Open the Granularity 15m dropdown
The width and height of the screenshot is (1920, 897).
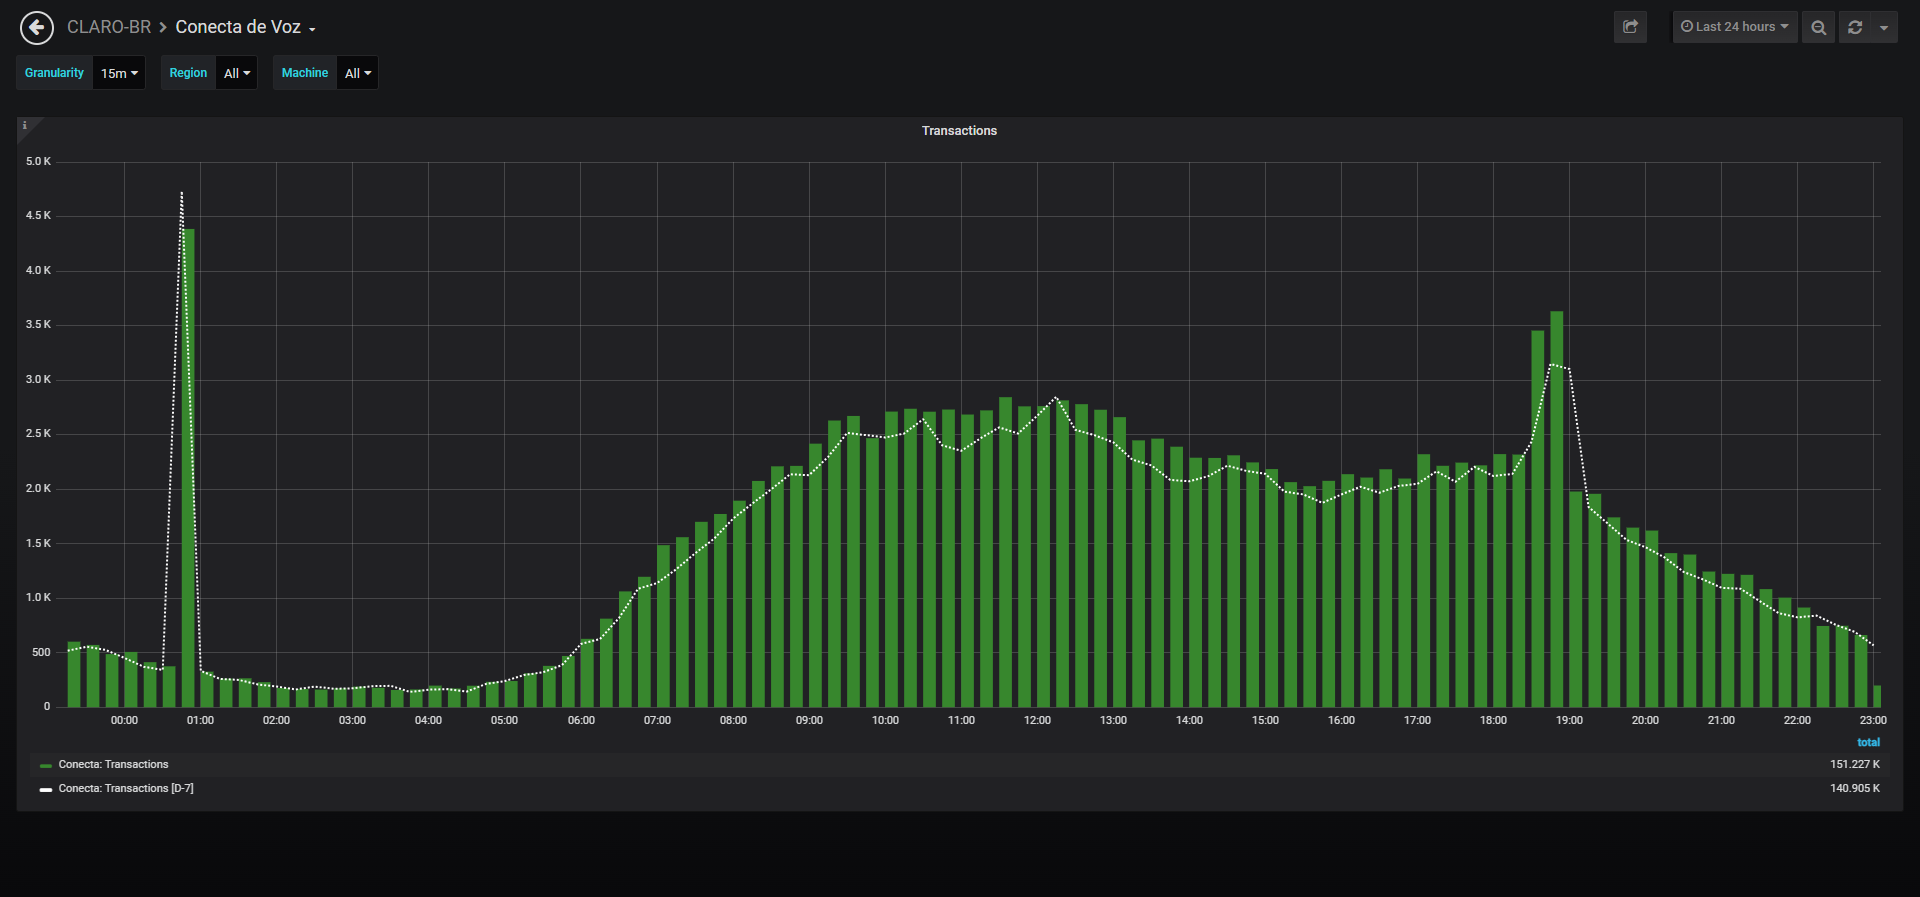(119, 73)
